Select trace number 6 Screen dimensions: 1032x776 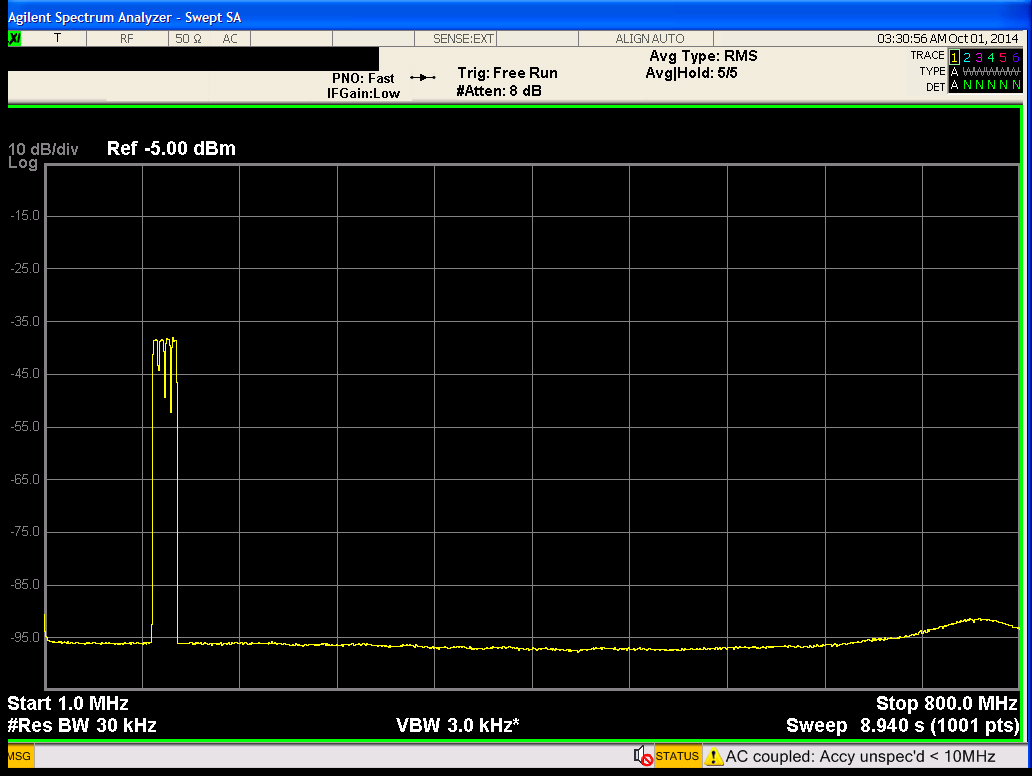click(1016, 56)
